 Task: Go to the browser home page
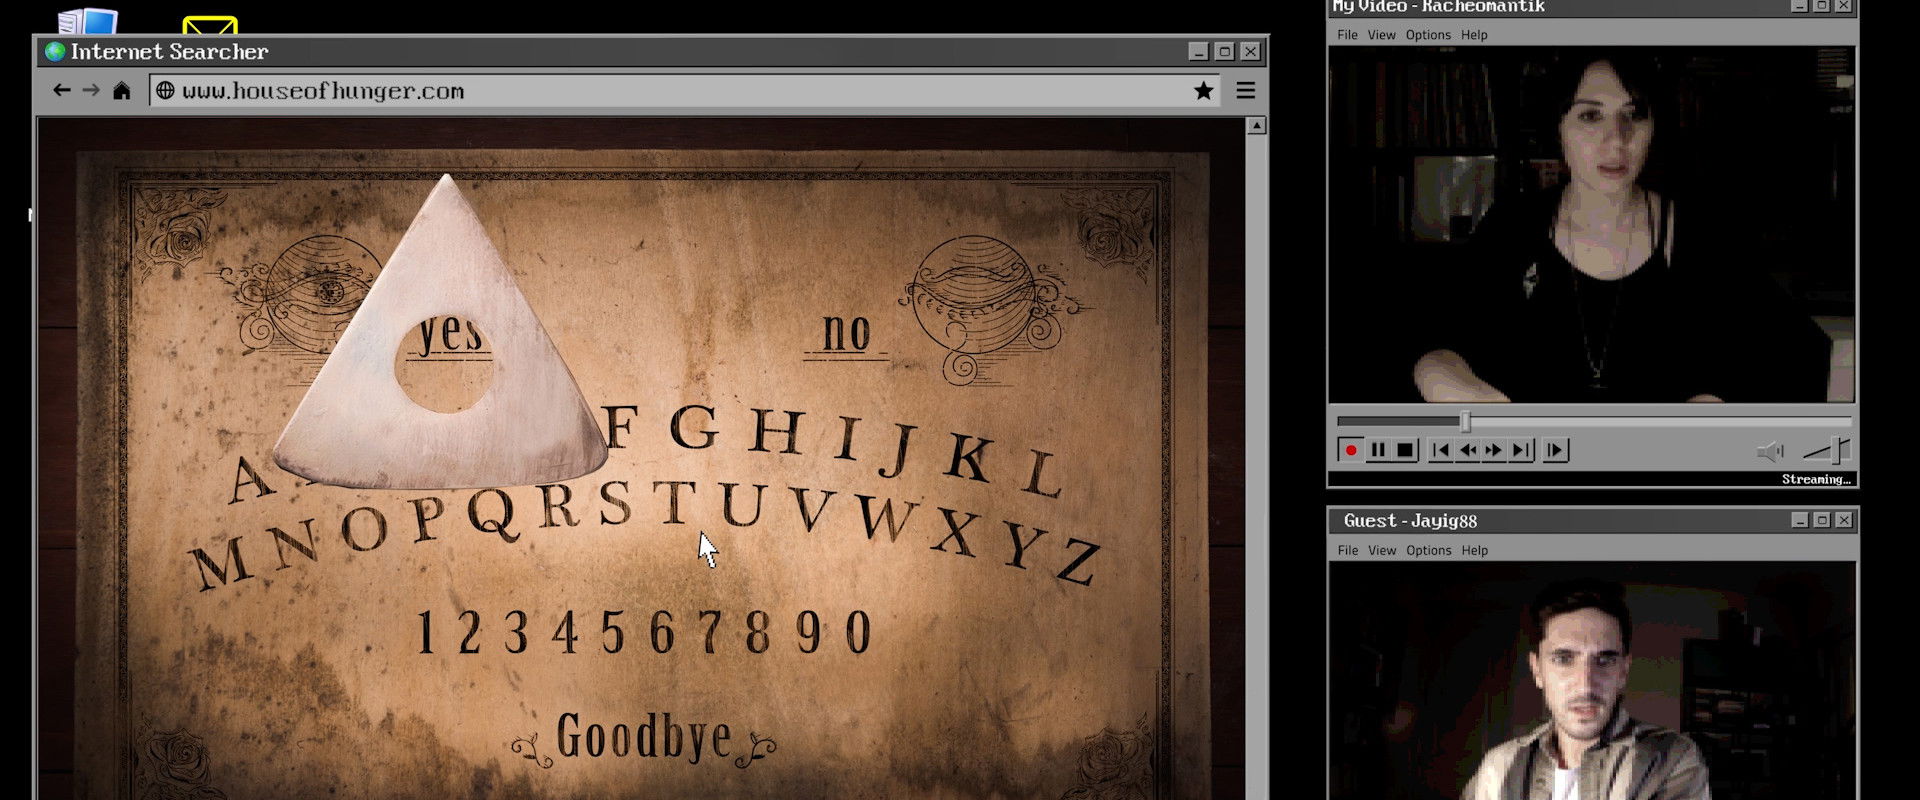pyautogui.click(x=122, y=91)
